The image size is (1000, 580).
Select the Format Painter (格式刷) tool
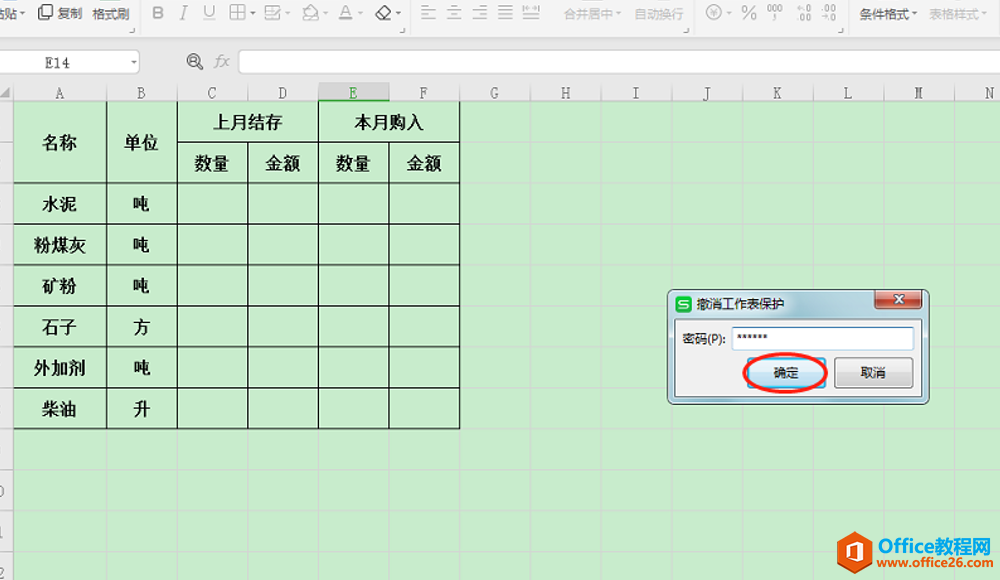(x=110, y=13)
